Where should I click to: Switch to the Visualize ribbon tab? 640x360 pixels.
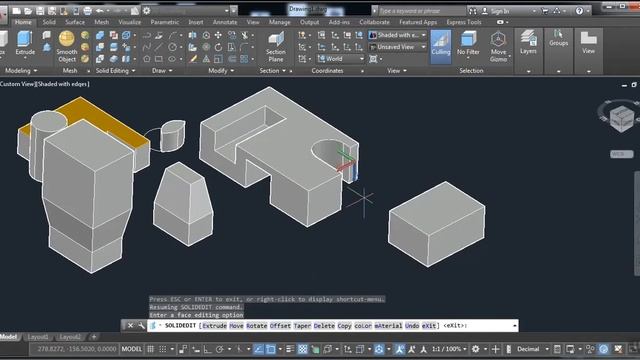pos(129,22)
